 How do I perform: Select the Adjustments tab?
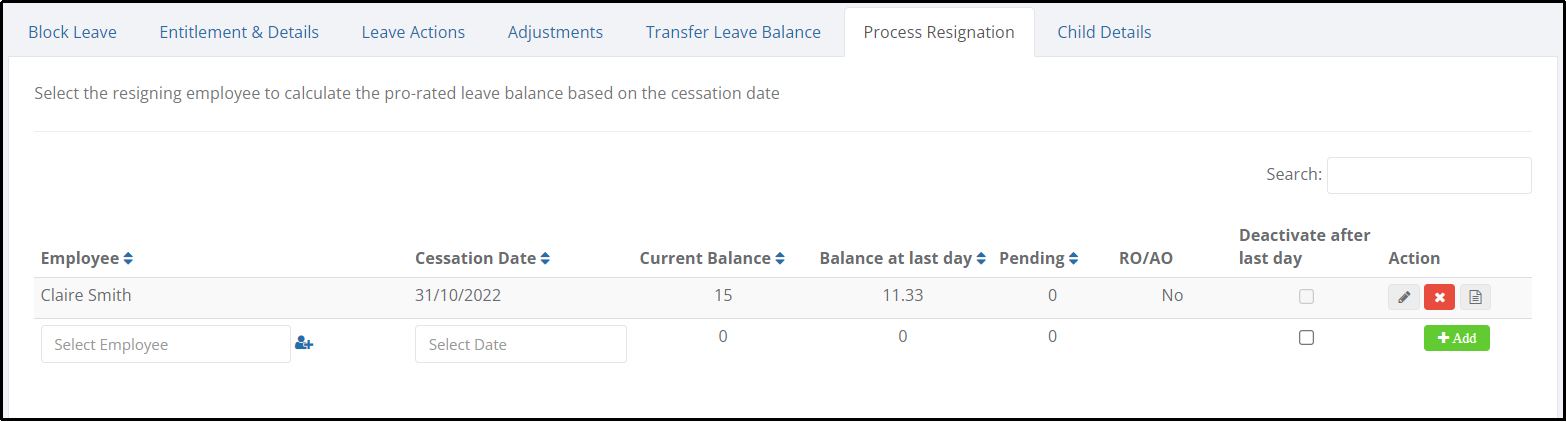(555, 32)
